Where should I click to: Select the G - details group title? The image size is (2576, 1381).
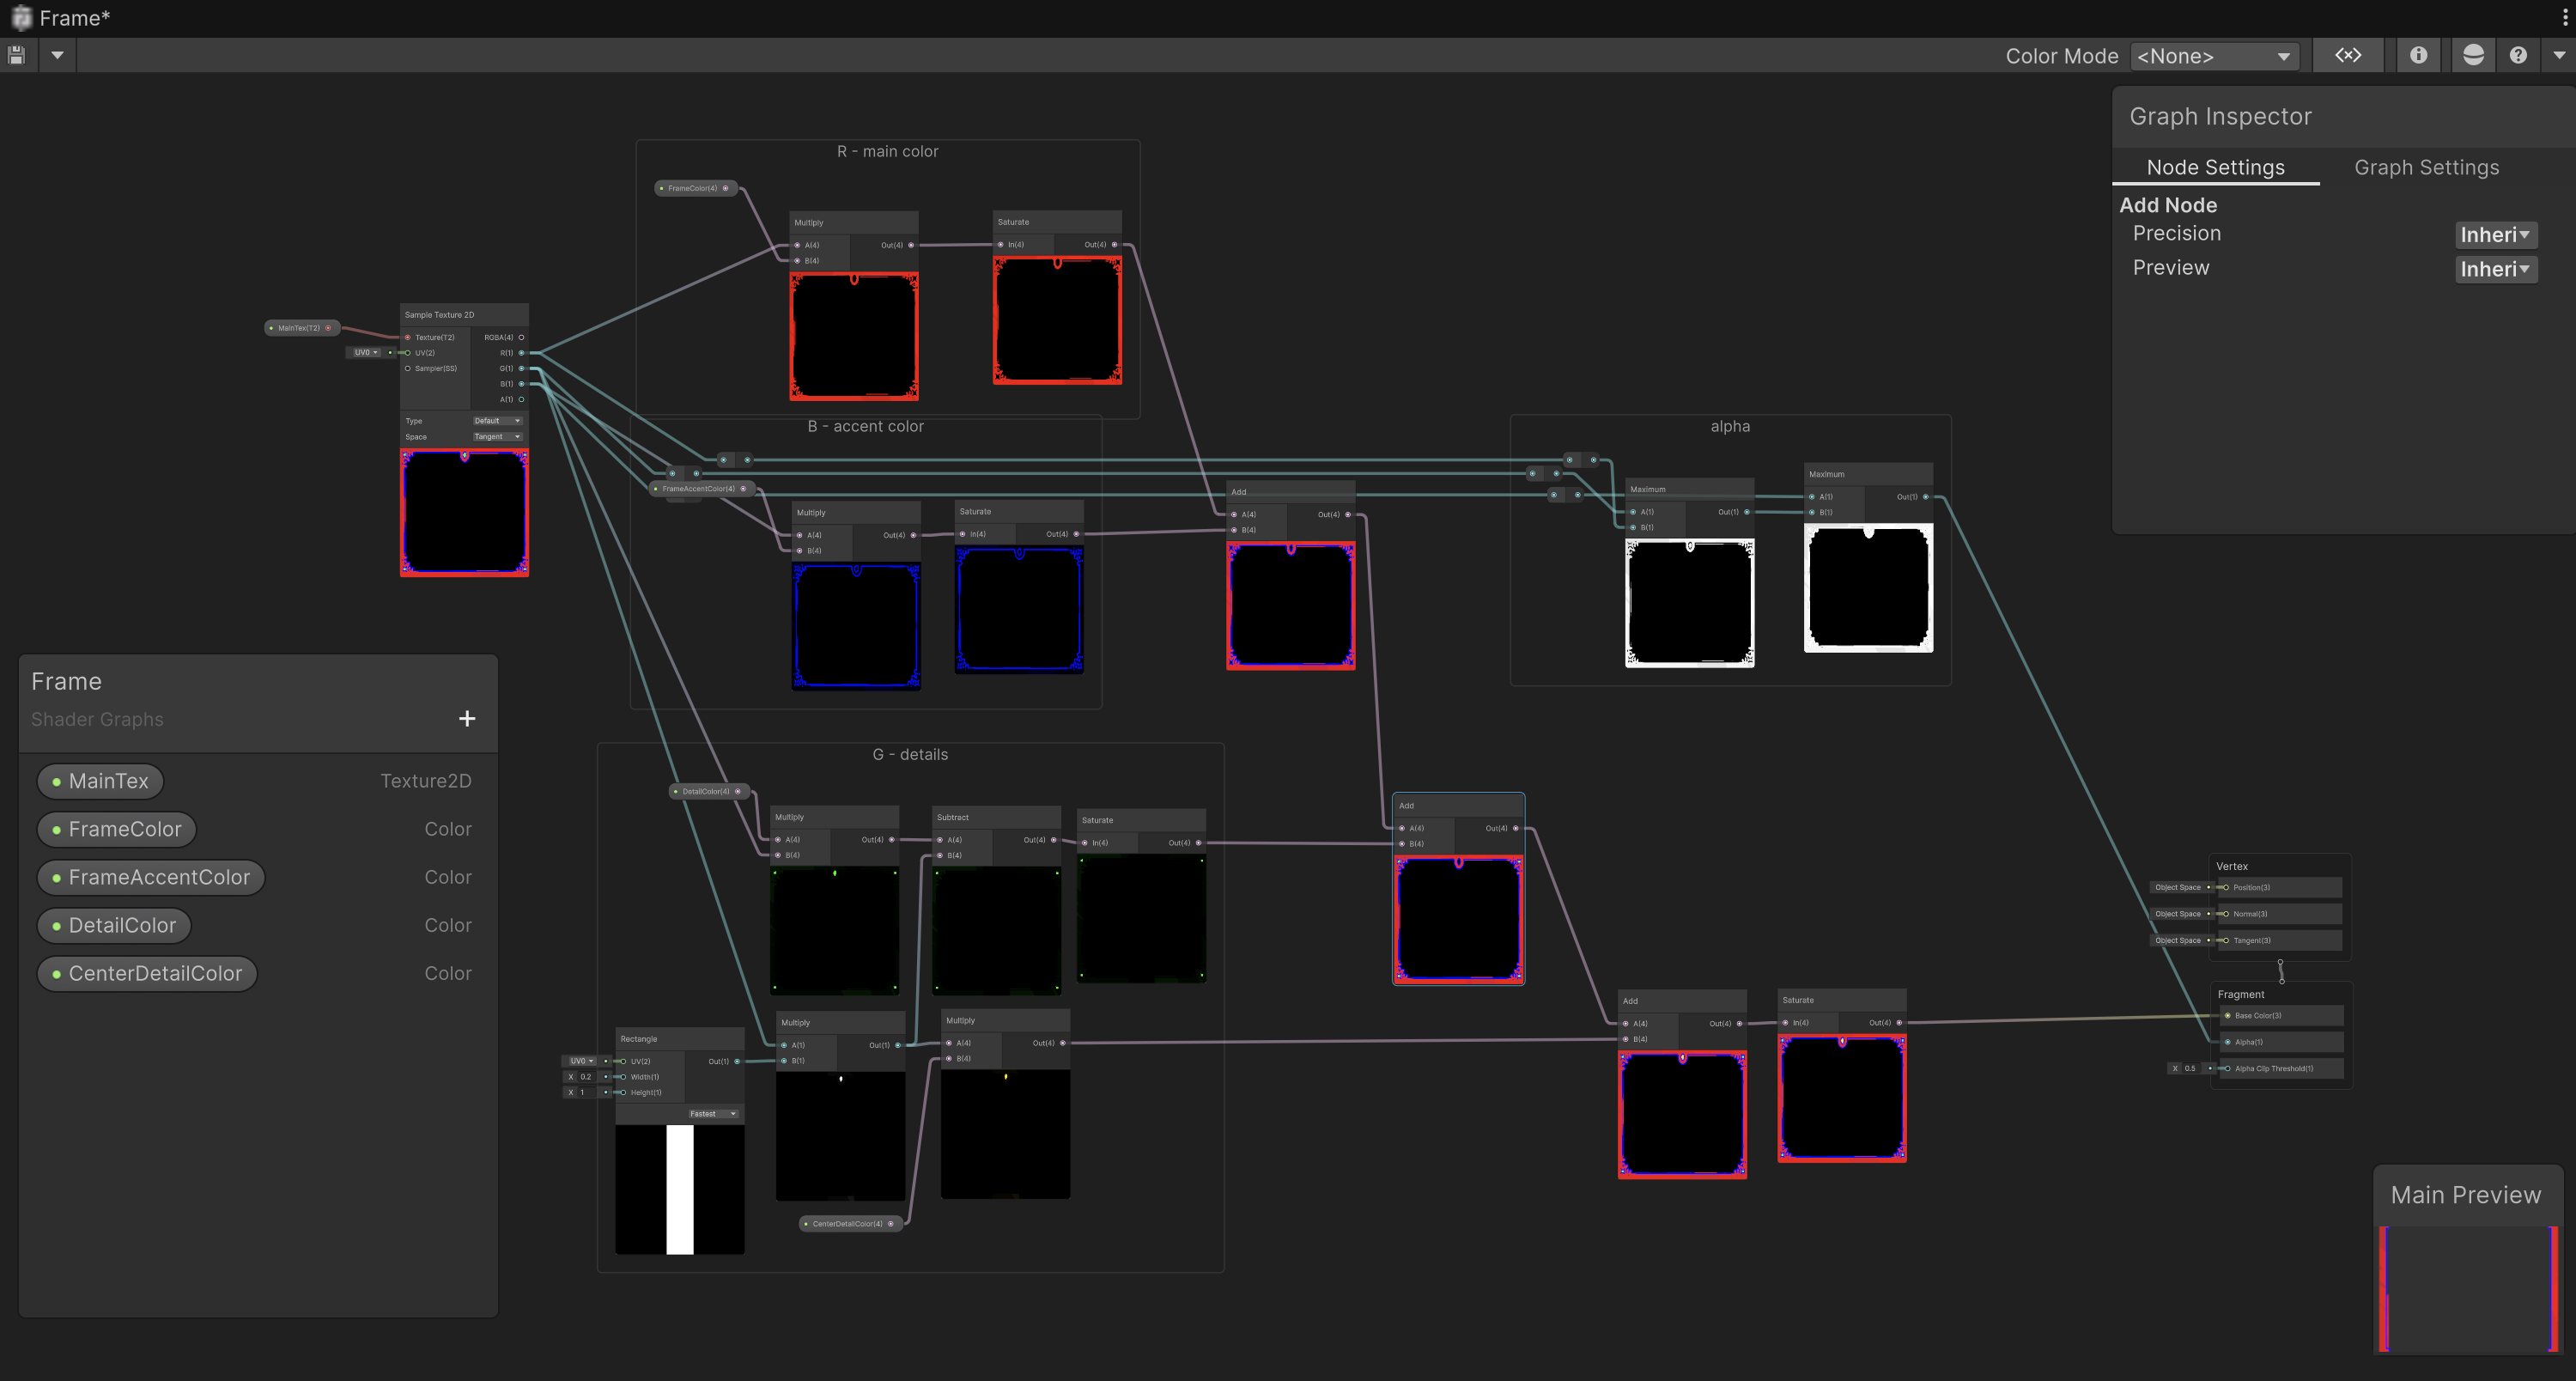tap(910, 754)
